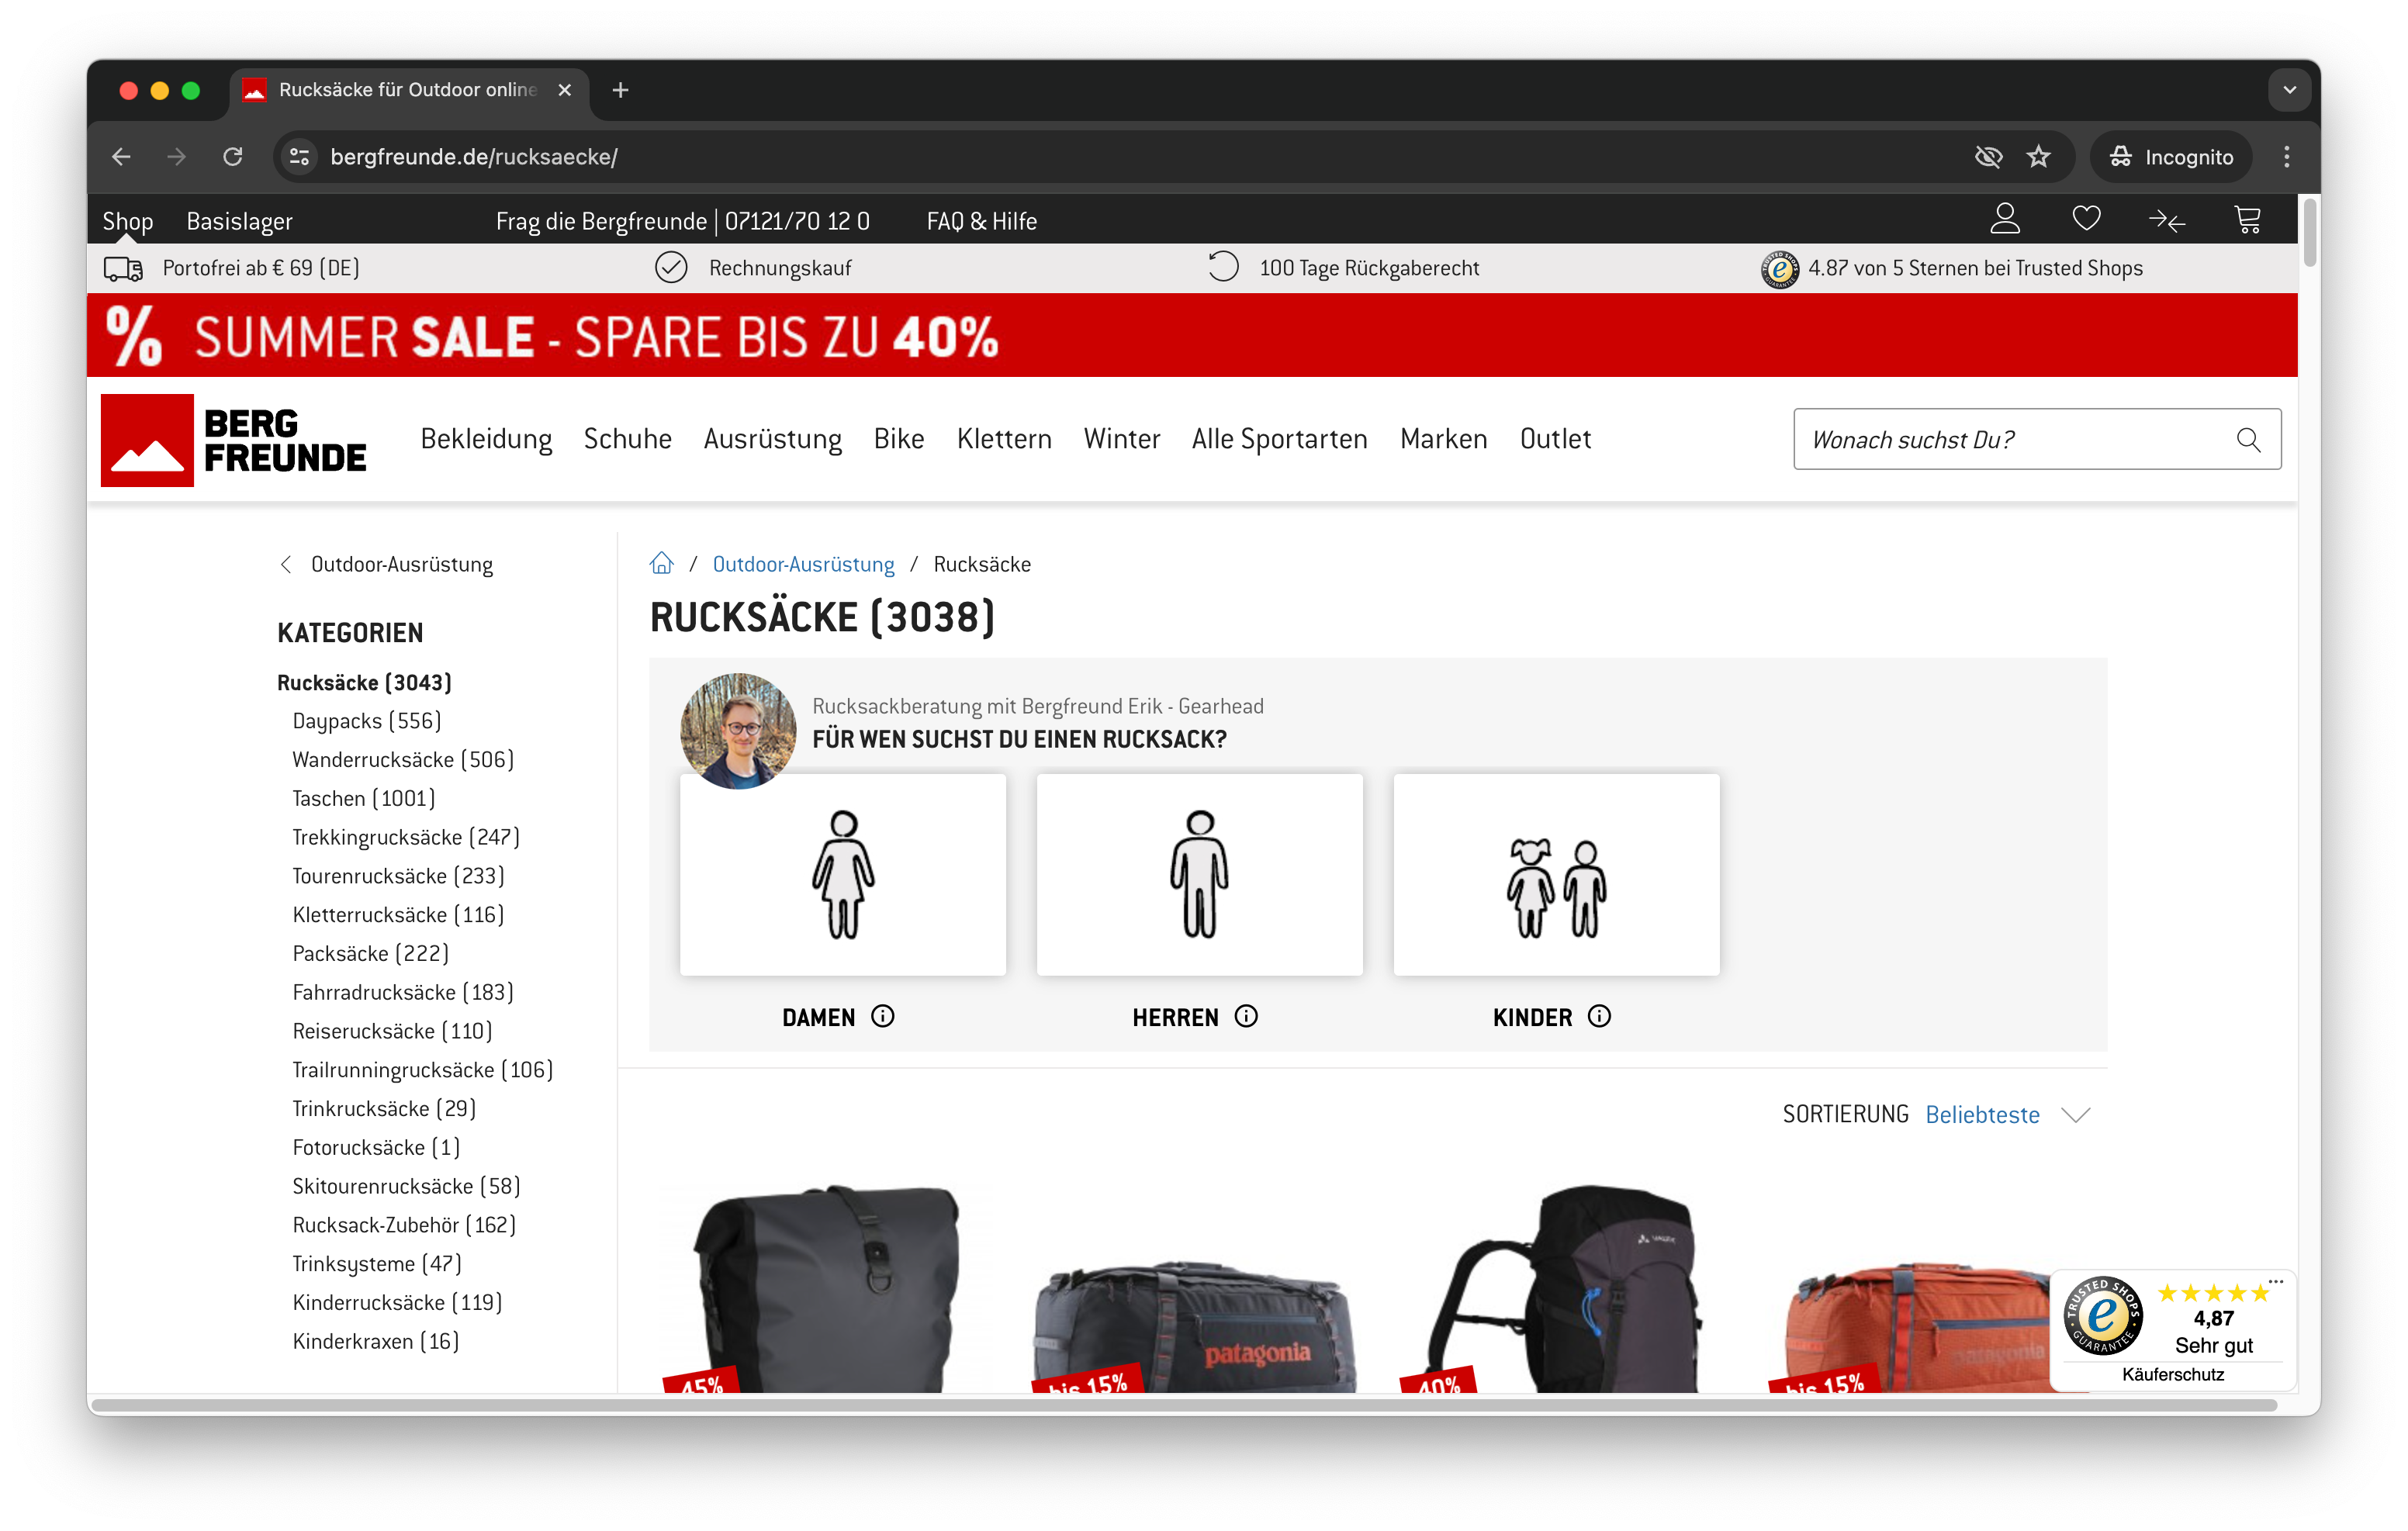Image resolution: width=2408 pixels, height=1531 pixels.
Task: Switch to the Basislager tab
Action: pyautogui.click(x=240, y=221)
